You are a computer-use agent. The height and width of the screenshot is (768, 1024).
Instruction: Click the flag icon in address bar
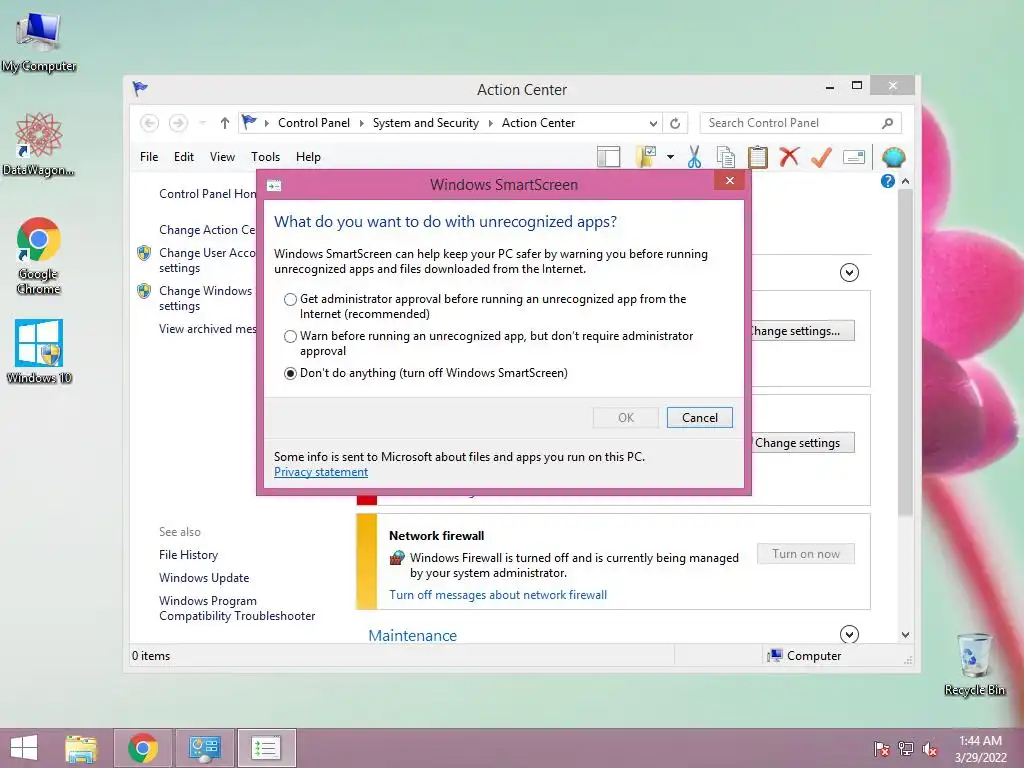click(x=249, y=122)
